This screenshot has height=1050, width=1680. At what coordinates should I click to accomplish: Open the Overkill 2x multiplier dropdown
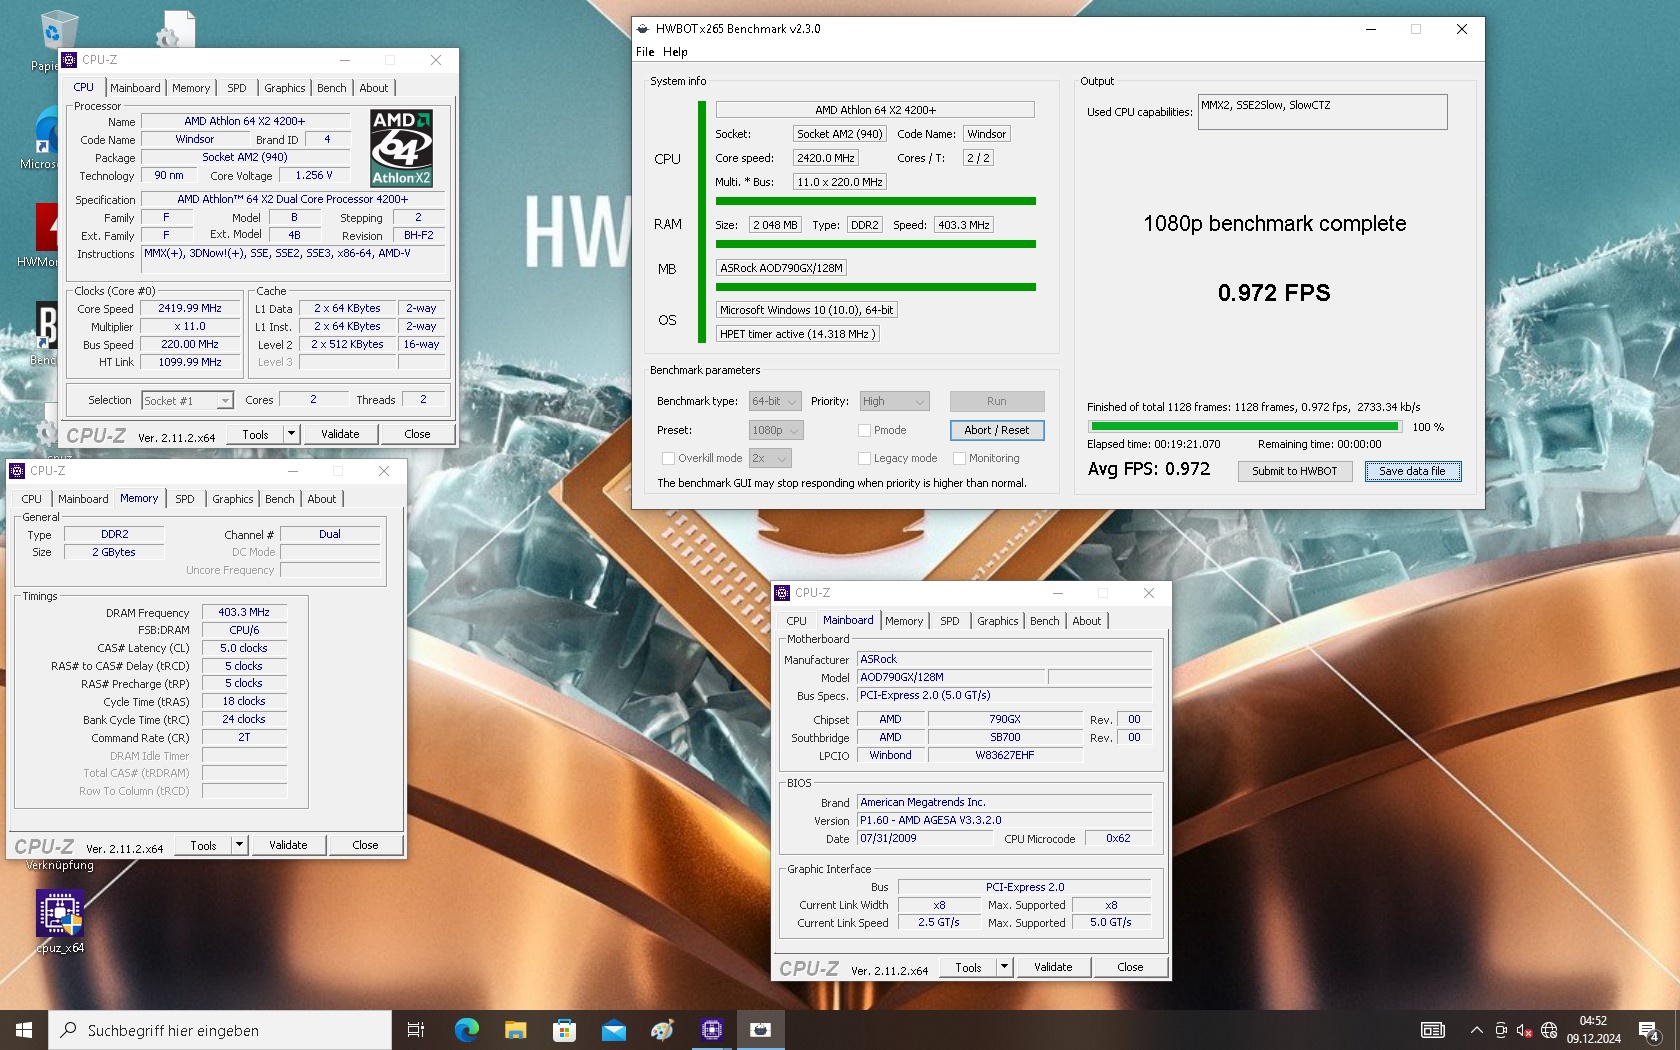(x=770, y=458)
